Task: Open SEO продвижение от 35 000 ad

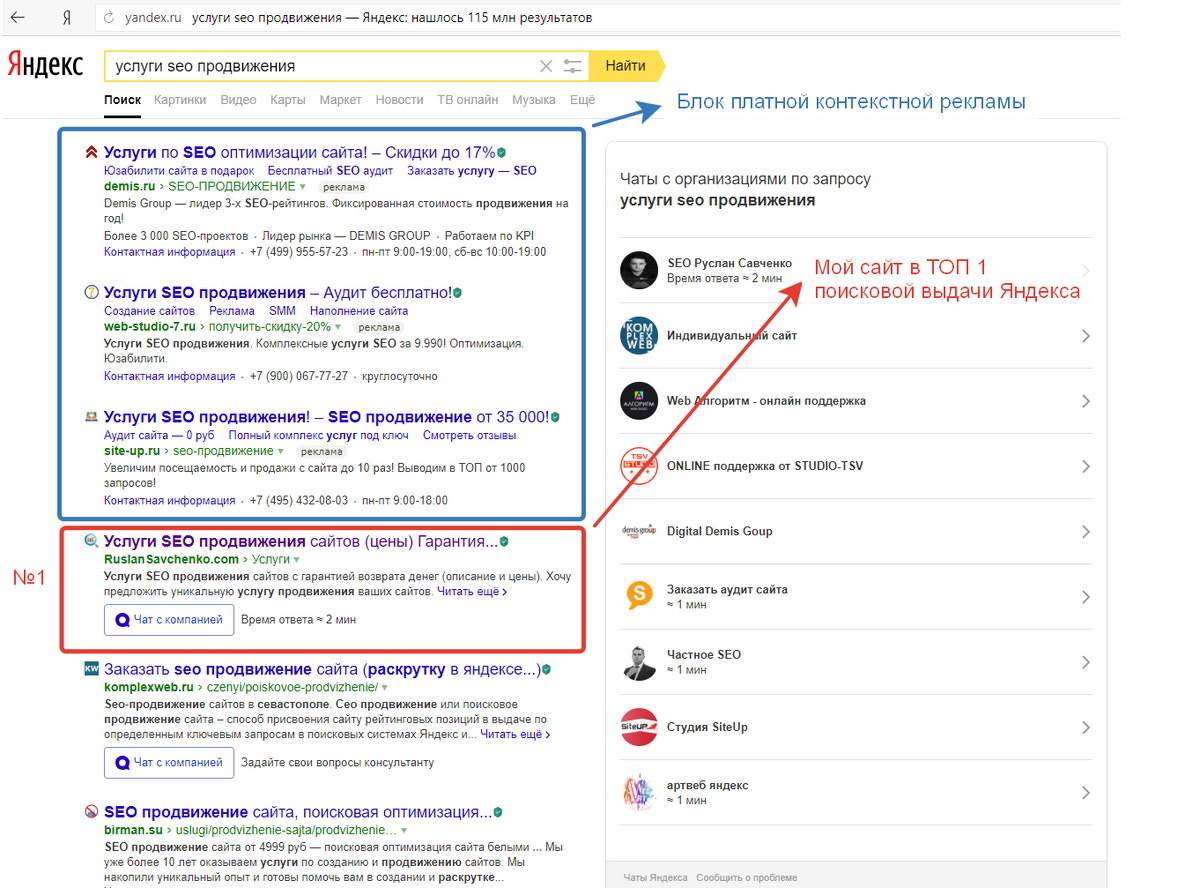Action: pos(326,417)
